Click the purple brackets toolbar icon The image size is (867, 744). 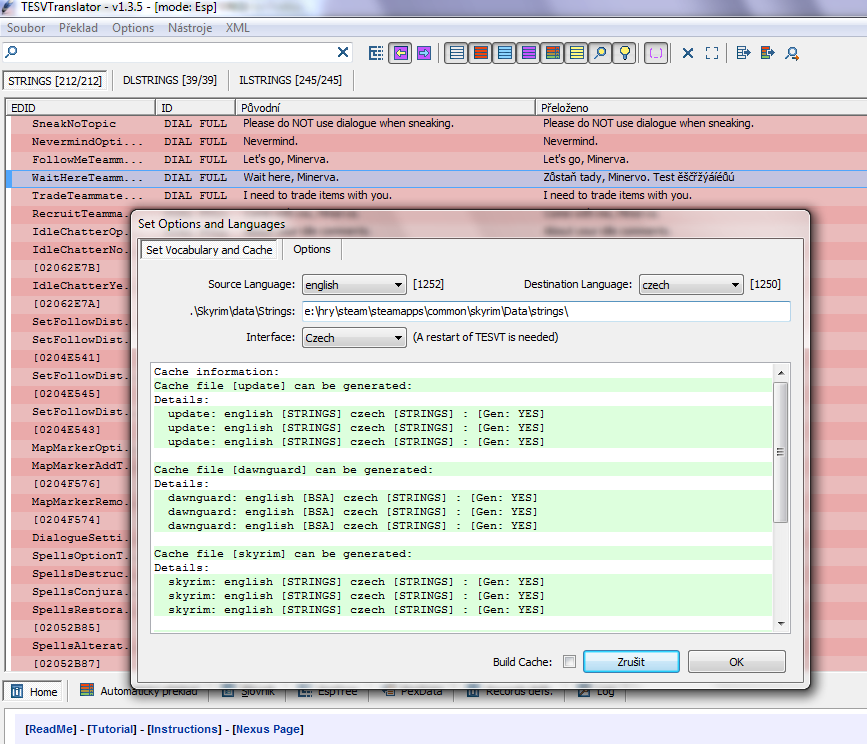tap(656, 53)
